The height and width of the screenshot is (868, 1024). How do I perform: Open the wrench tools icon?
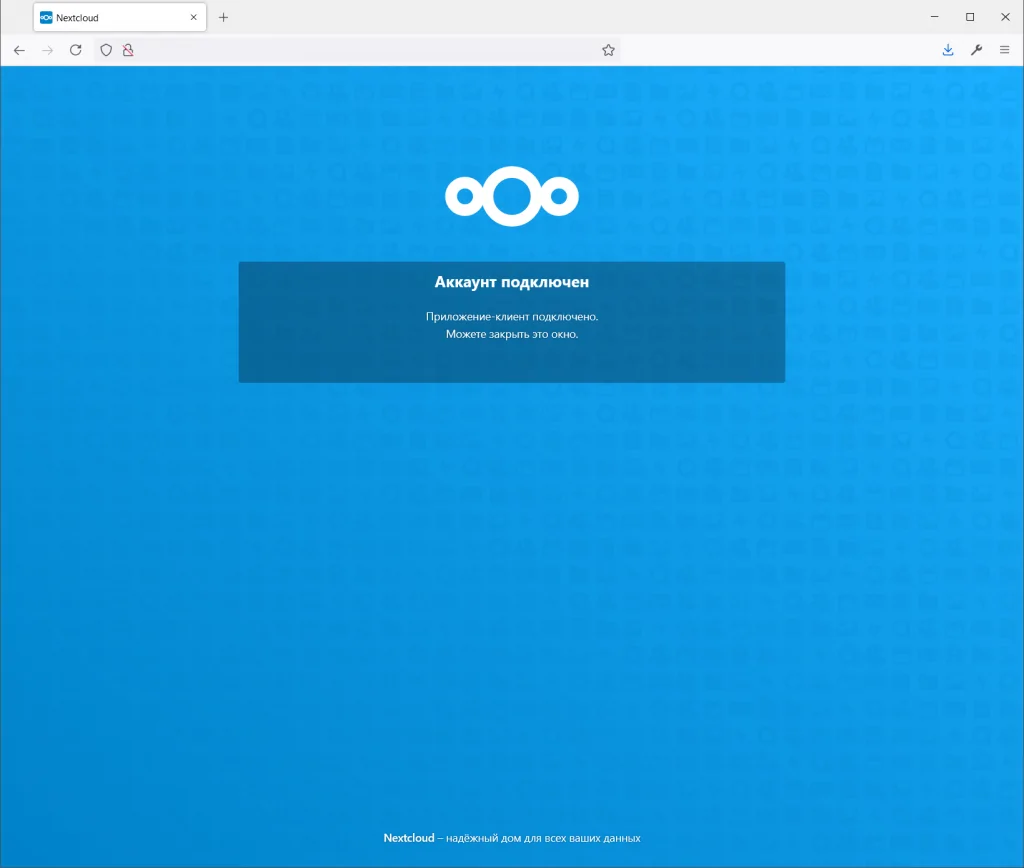(976, 50)
